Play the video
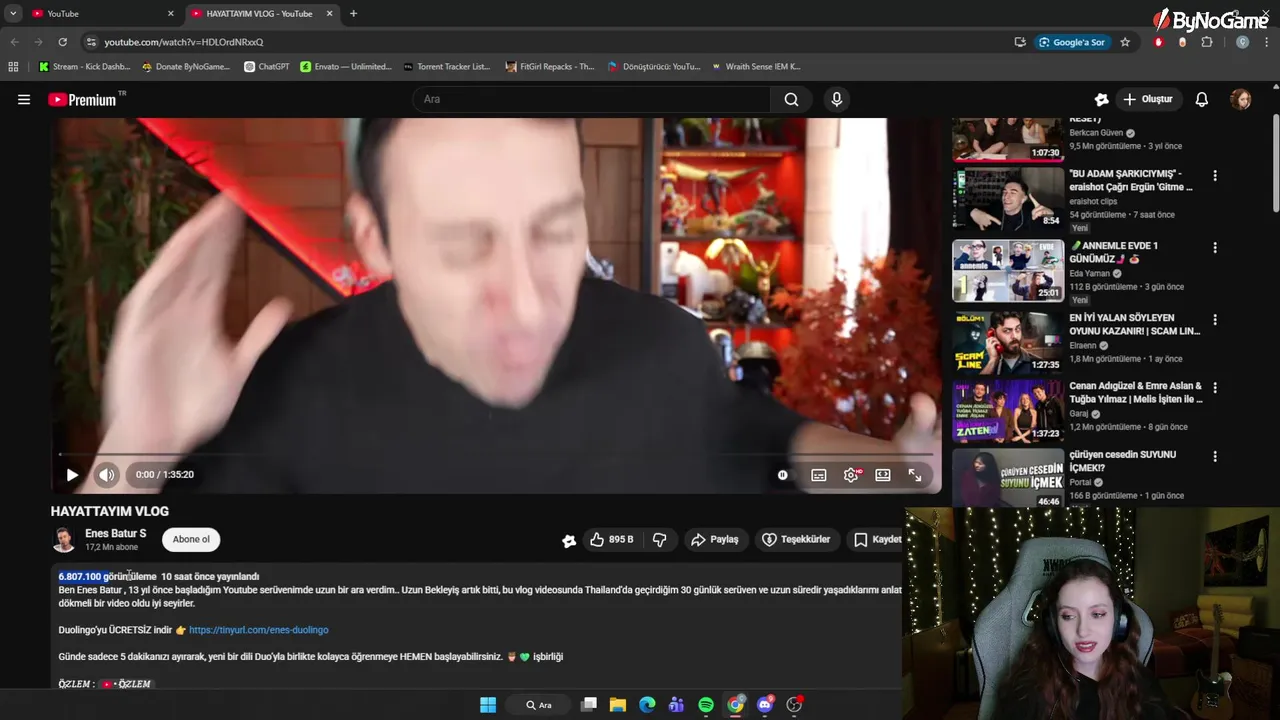The image size is (1280, 720). [72, 475]
